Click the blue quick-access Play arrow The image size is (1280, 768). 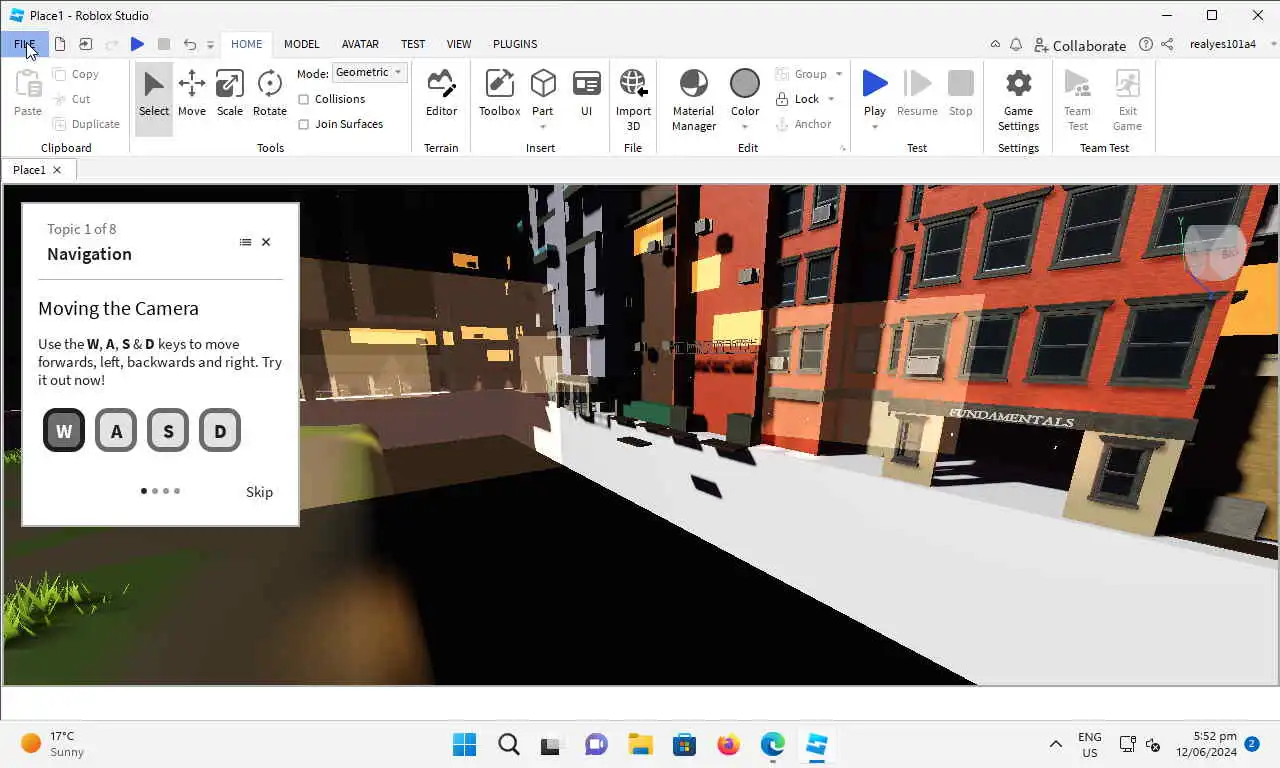(x=138, y=44)
